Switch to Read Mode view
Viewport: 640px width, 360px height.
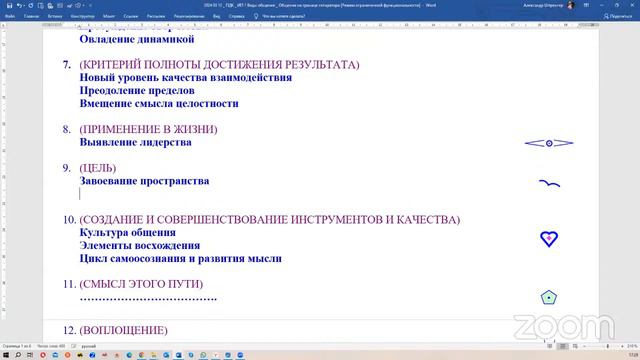click(550, 346)
